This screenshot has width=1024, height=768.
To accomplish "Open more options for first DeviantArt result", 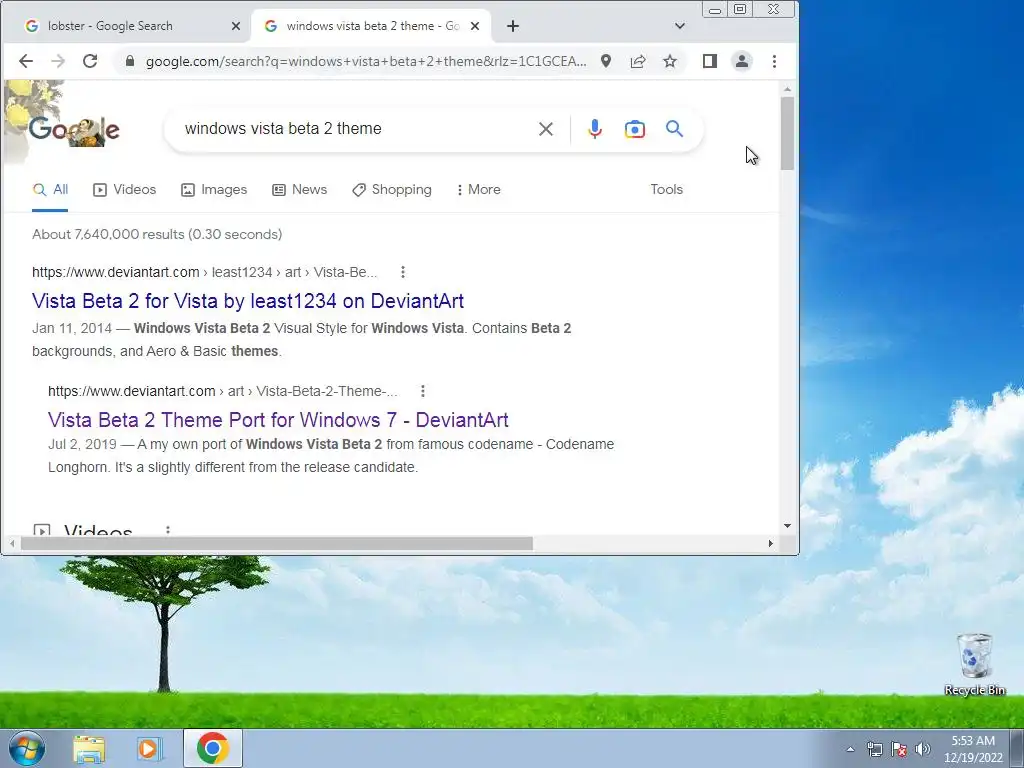I will (403, 272).
